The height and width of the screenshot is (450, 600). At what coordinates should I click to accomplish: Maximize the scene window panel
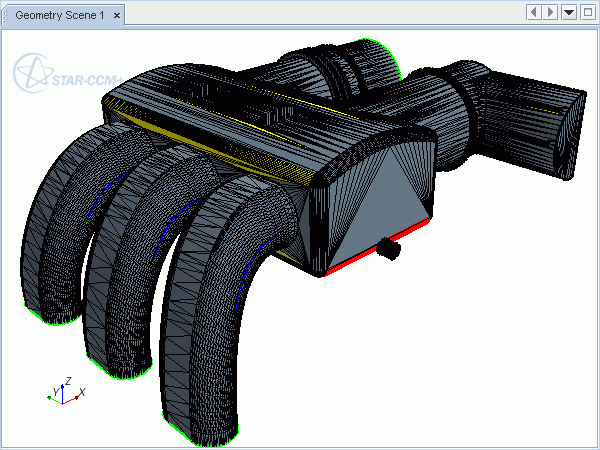point(587,12)
